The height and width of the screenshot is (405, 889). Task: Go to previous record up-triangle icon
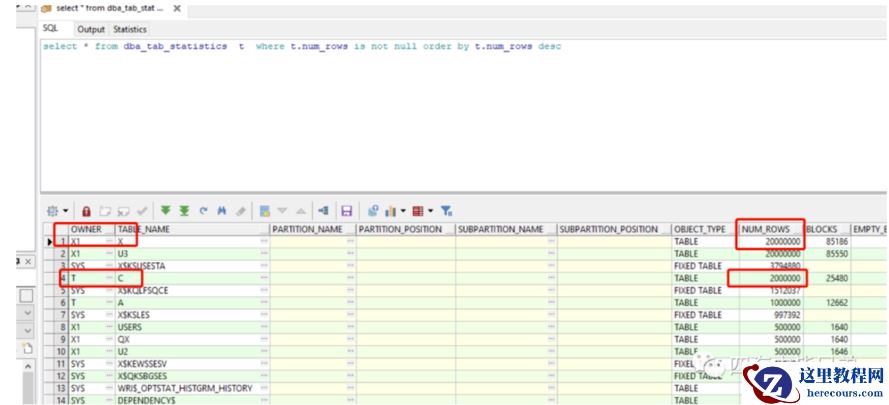pyautogui.click(x=301, y=211)
